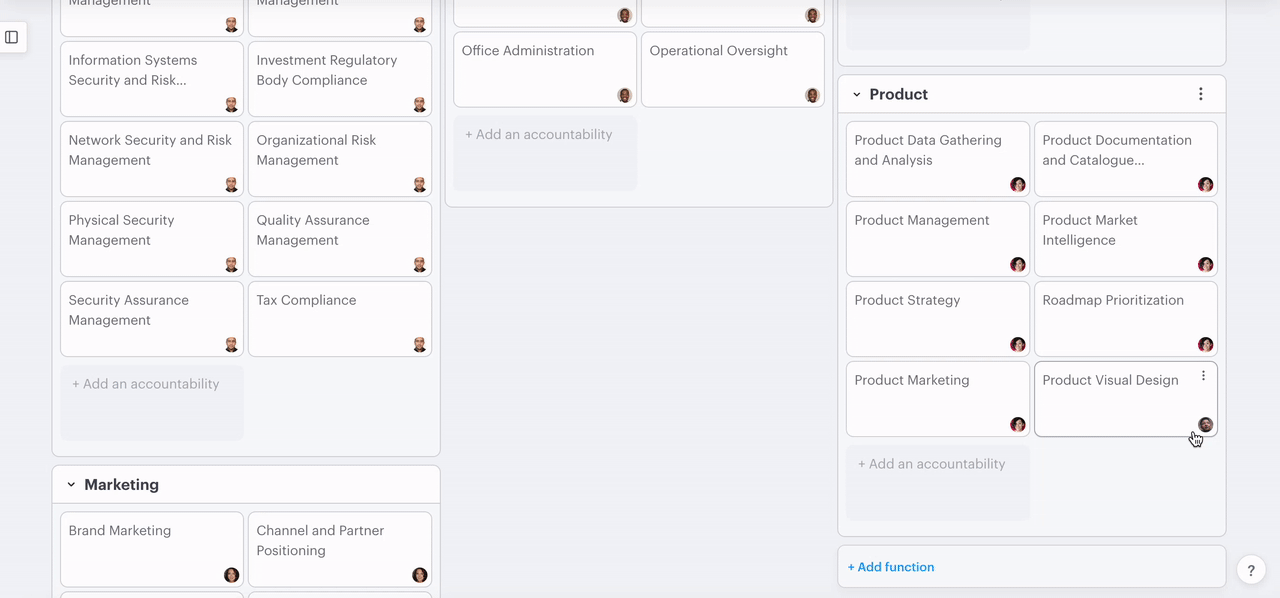Click avatar on Product Visual Design card
This screenshot has width=1280, height=598.
click(x=1205, y=425)
